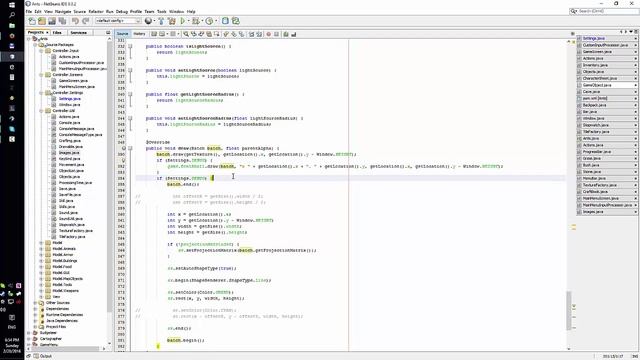Click the Comment icon in editor toolbar

[x=286, y=34]
